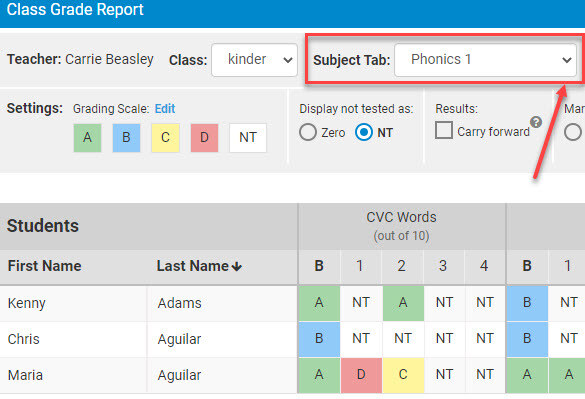Select the partially visible radio right of Carry forward
Viewport: 585px width, 399px height.
point(573,132)
